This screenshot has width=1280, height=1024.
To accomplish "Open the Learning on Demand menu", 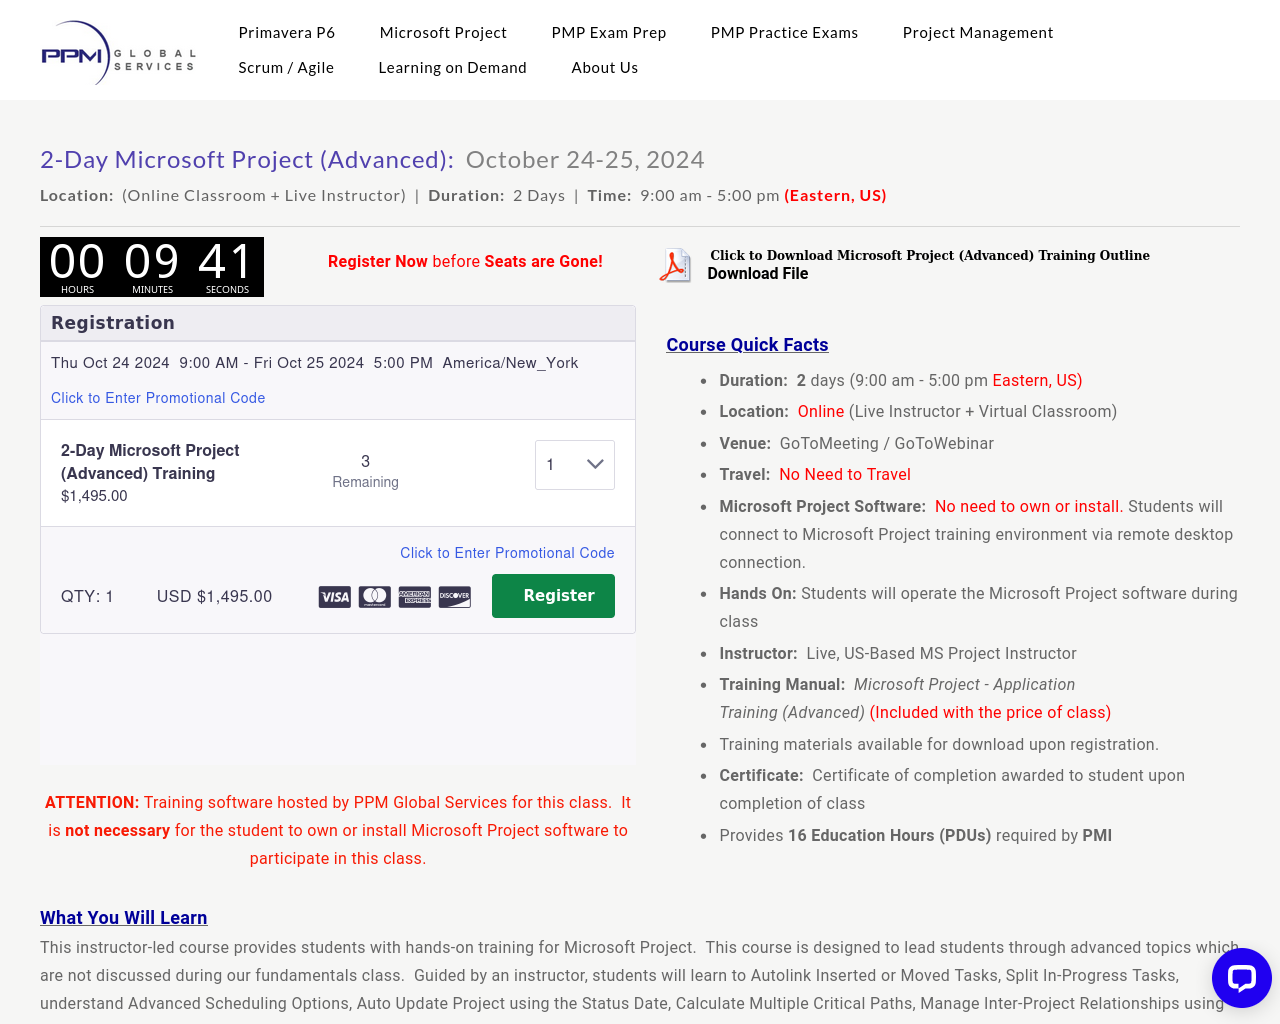I will pos(452,68).
